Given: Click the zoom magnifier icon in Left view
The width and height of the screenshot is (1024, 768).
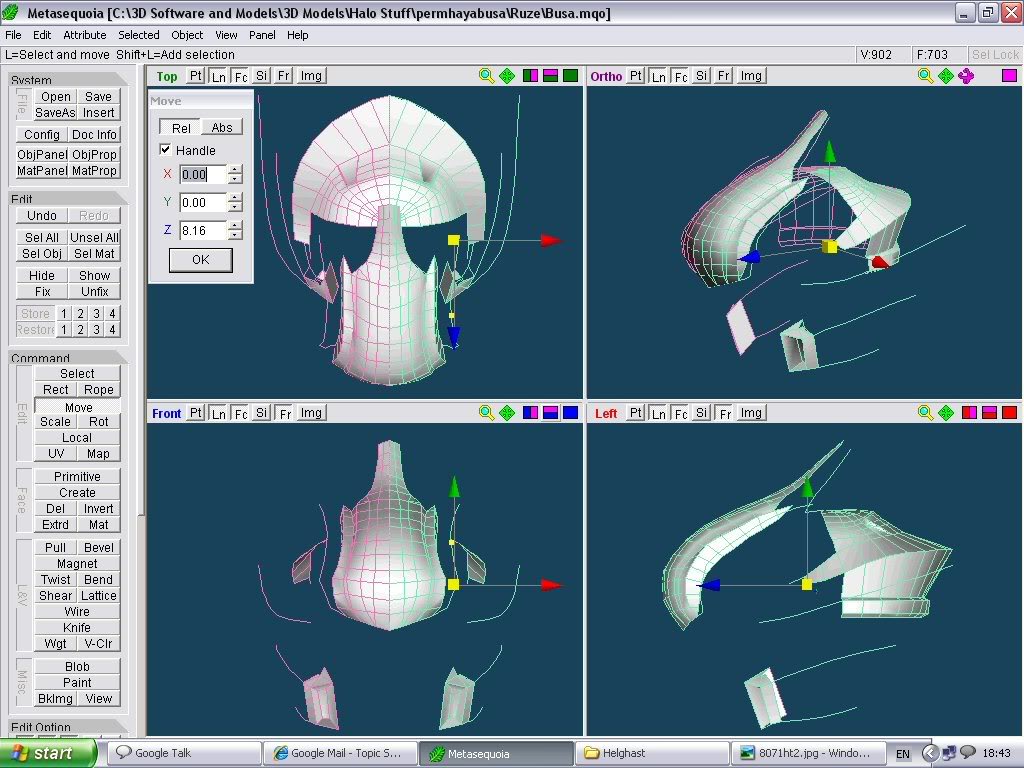Looking at the screenshot, I should pos(925,413).
